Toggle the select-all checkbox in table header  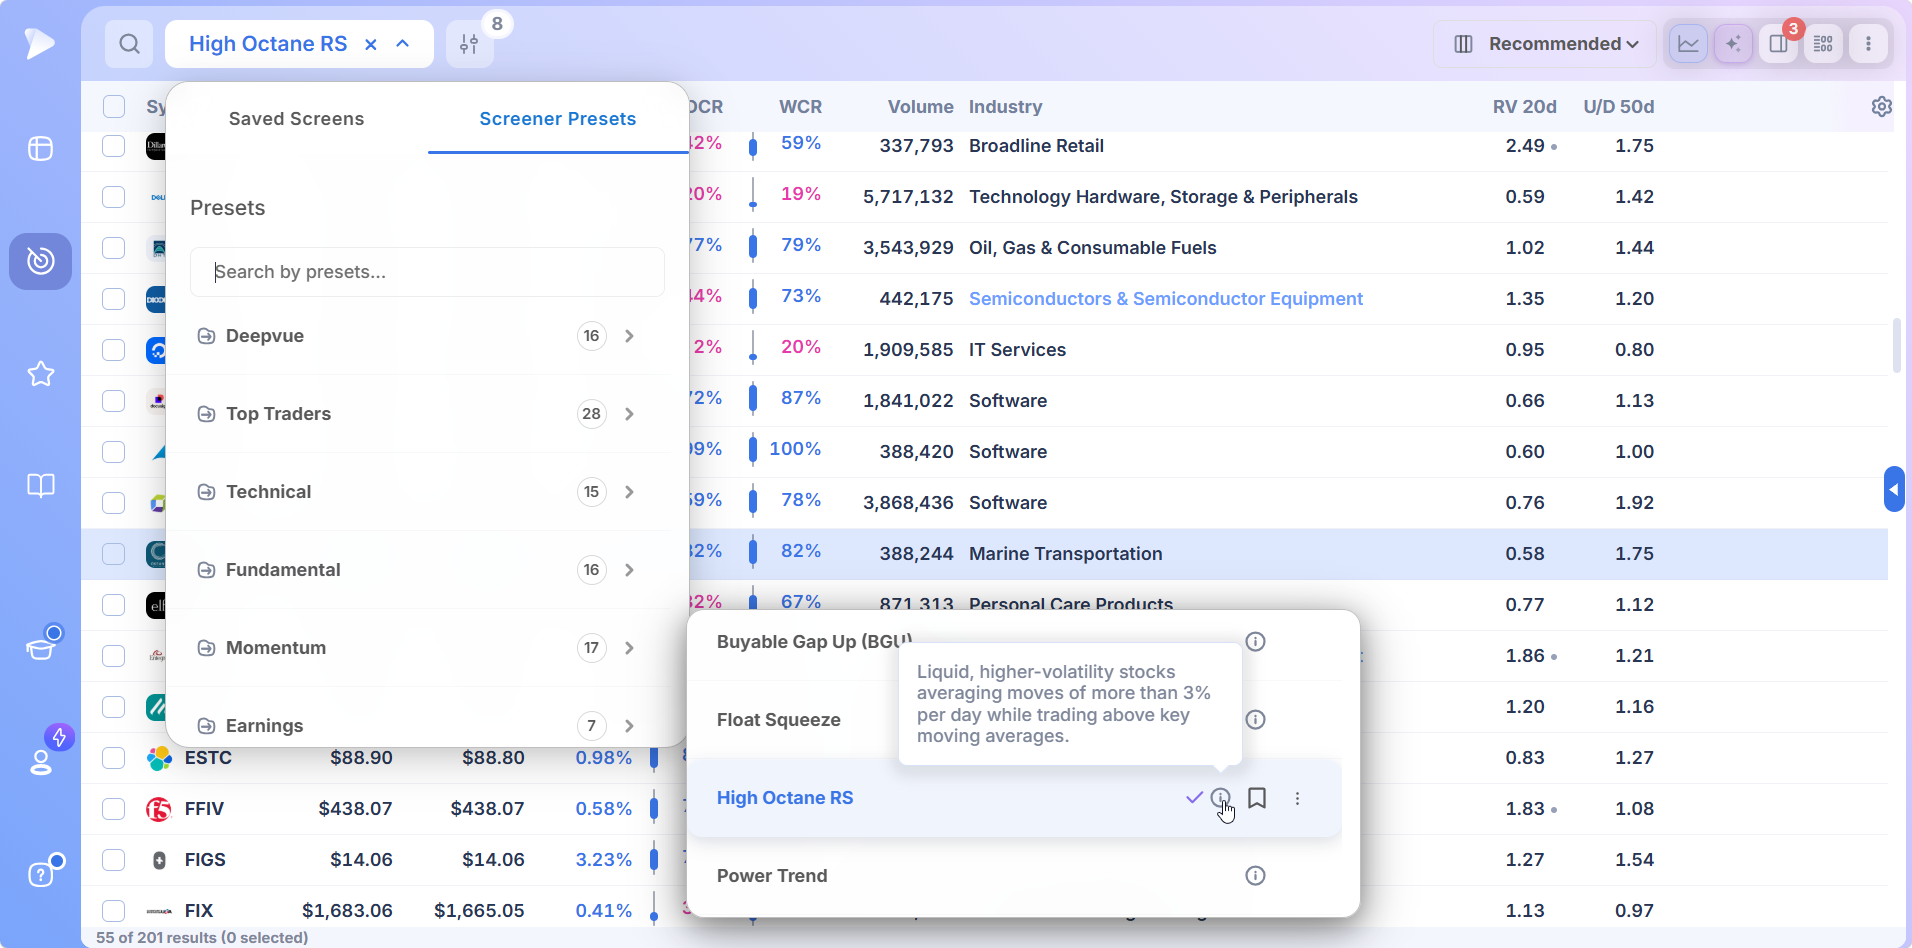114,107
